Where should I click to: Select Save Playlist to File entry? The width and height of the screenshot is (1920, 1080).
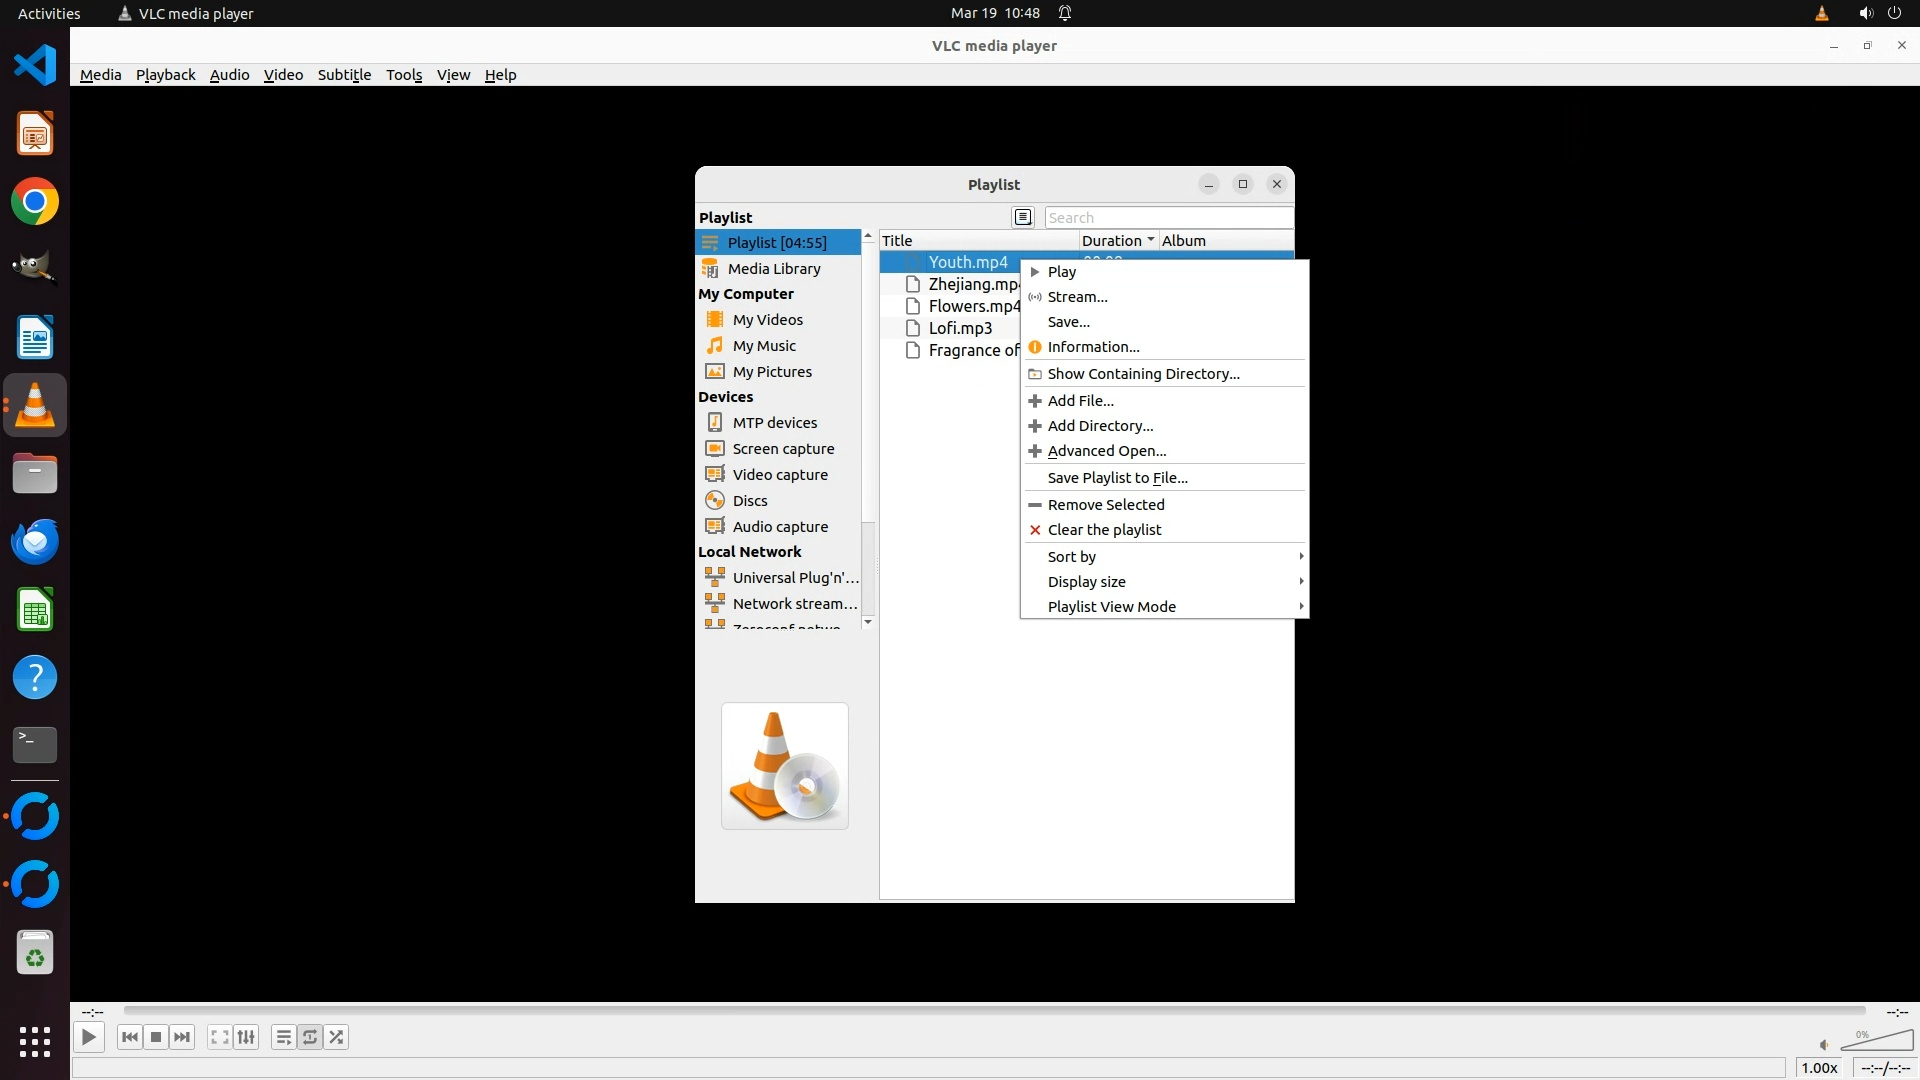tap(1117, 478)
